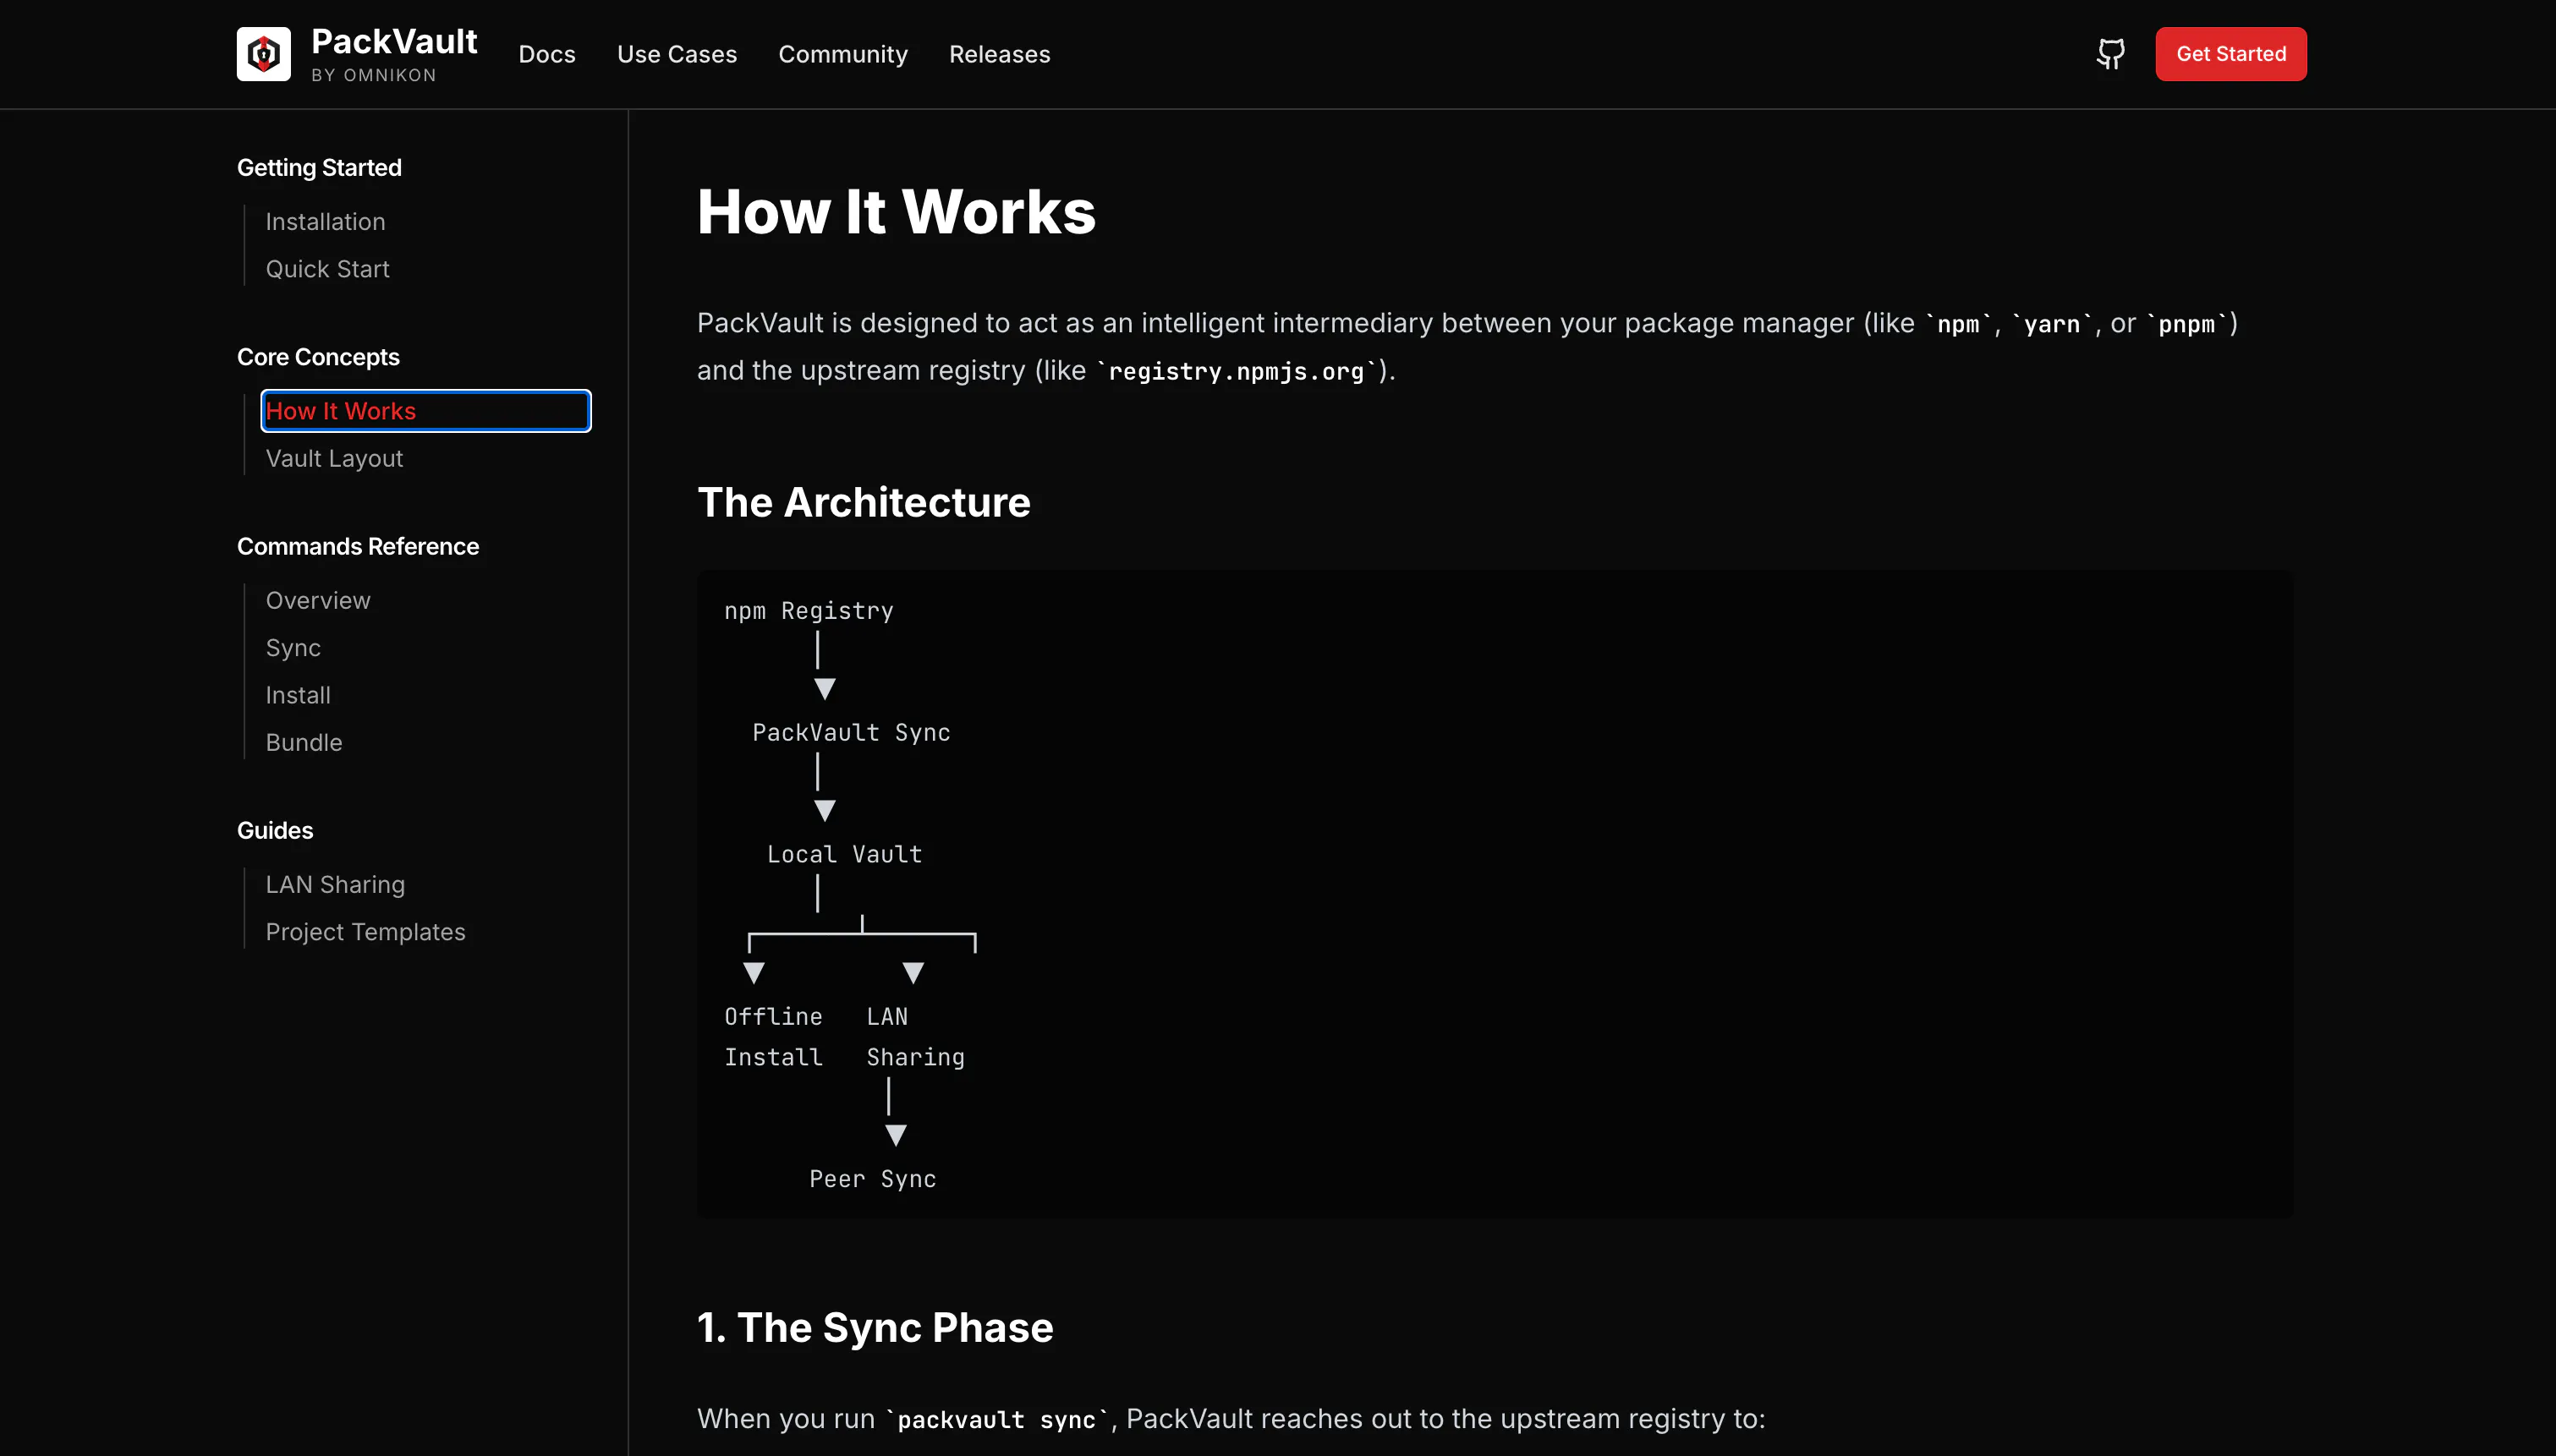Click the 1. The Sync Phase heading
This screenshot has height=1456, width=2556.
click(x=875, y=1328)
